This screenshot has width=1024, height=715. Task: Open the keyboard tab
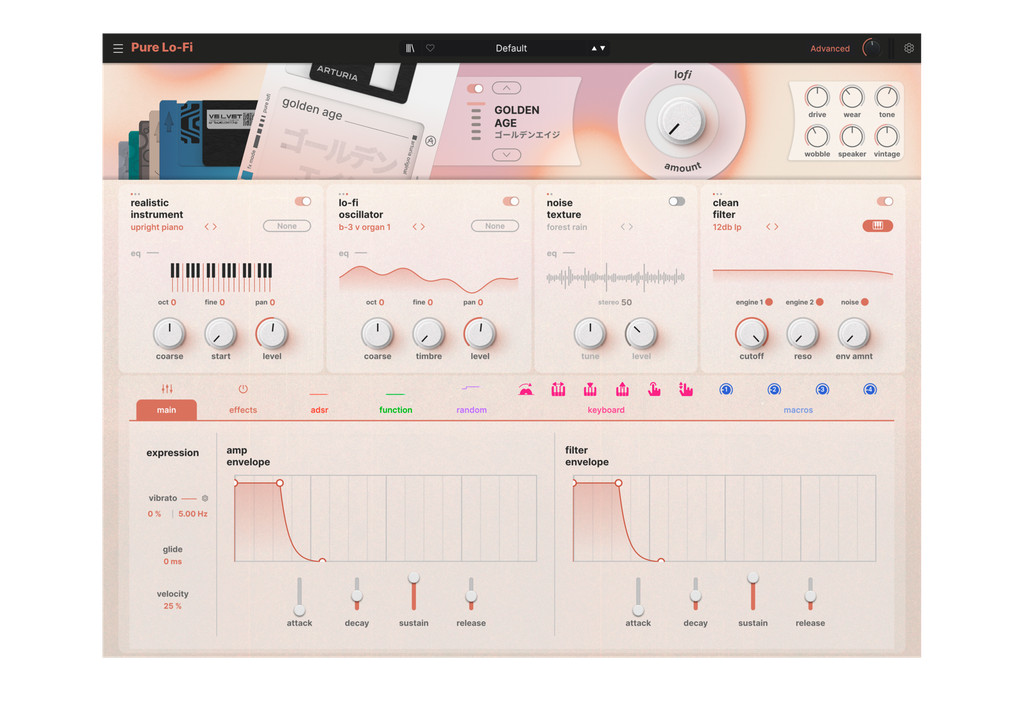[606, 410]
